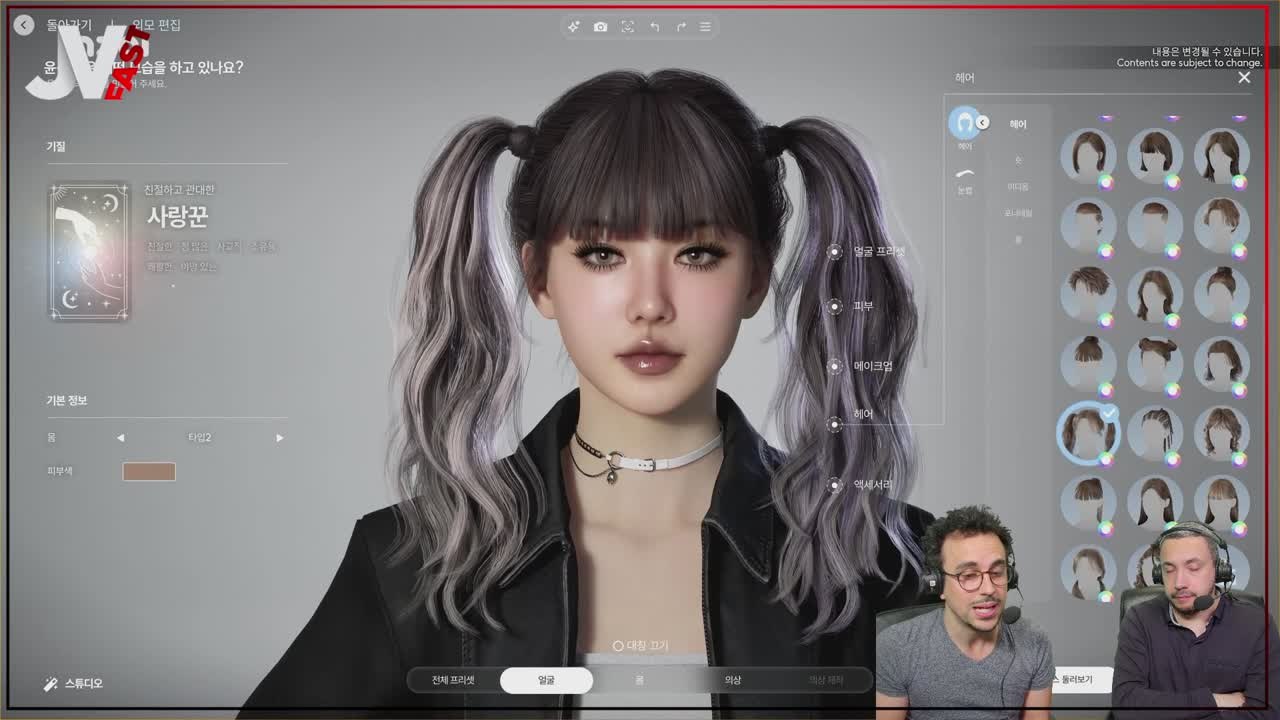Viewport: 1280px width, 720px height.
Task: Select the 피부 skin hotspot
Action: tap(835, 306)
